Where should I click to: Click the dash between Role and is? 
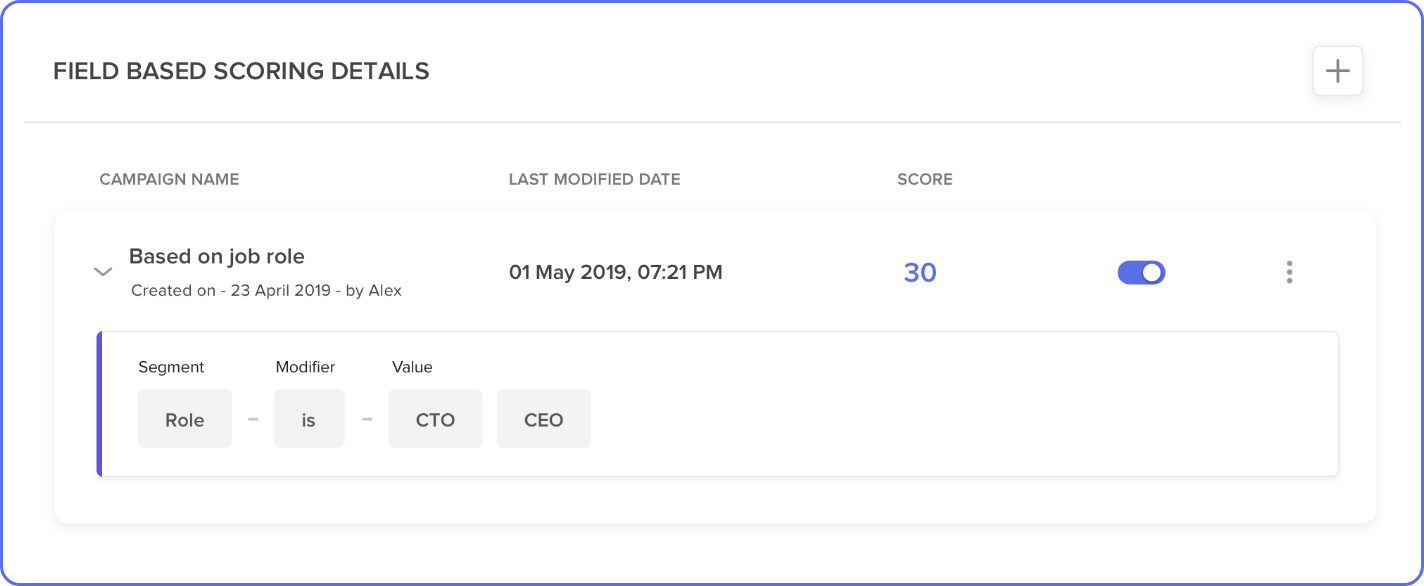click(253, 419)
